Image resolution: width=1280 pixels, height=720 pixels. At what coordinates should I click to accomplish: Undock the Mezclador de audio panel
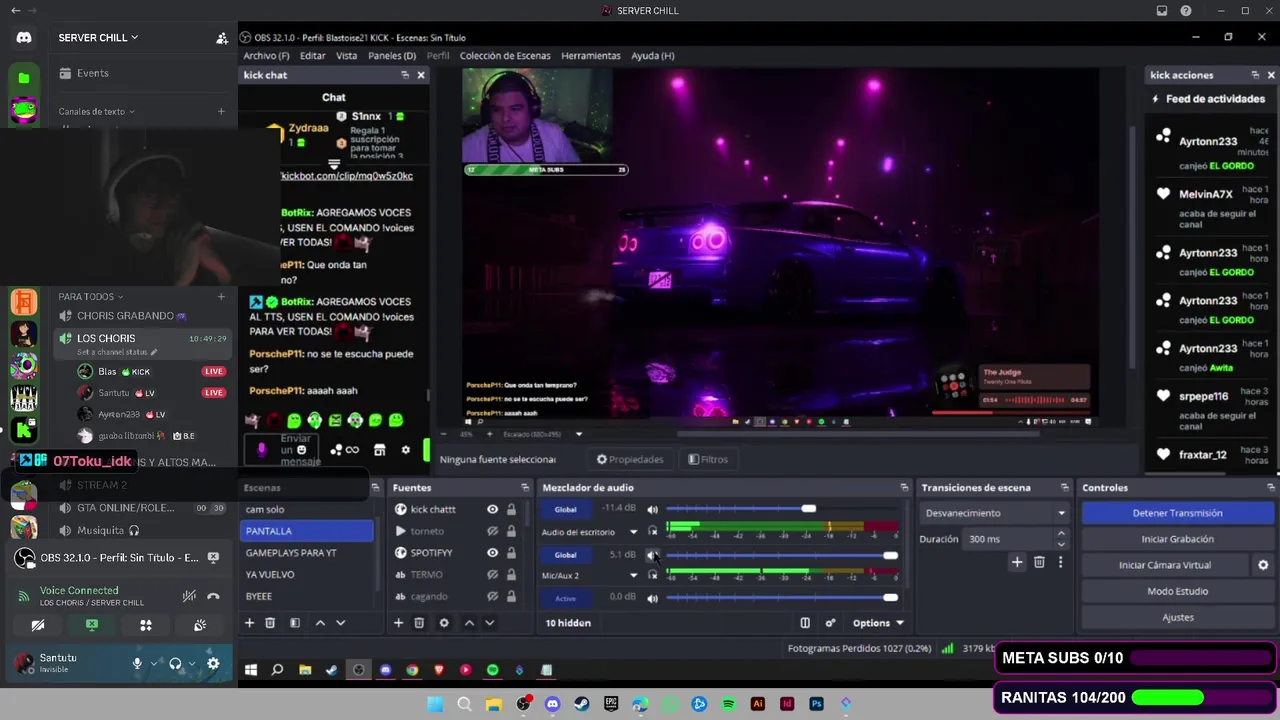pyautogui.click(x=904, y=488)
